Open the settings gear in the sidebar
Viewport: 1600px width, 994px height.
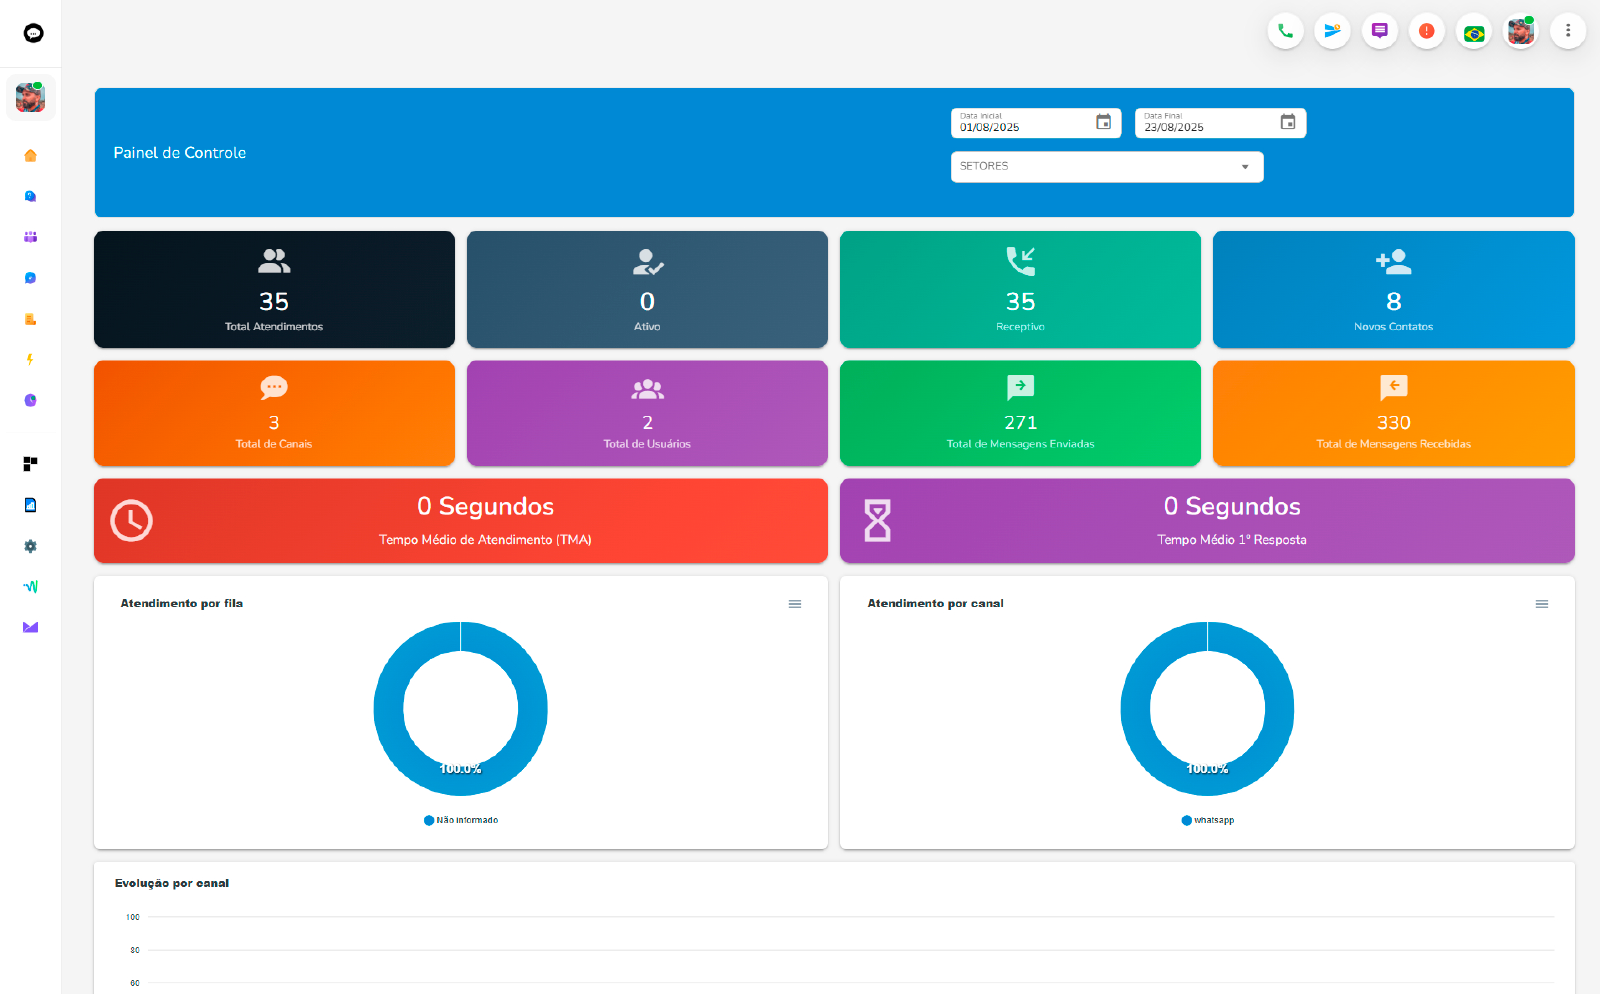(x=30, y=546)
